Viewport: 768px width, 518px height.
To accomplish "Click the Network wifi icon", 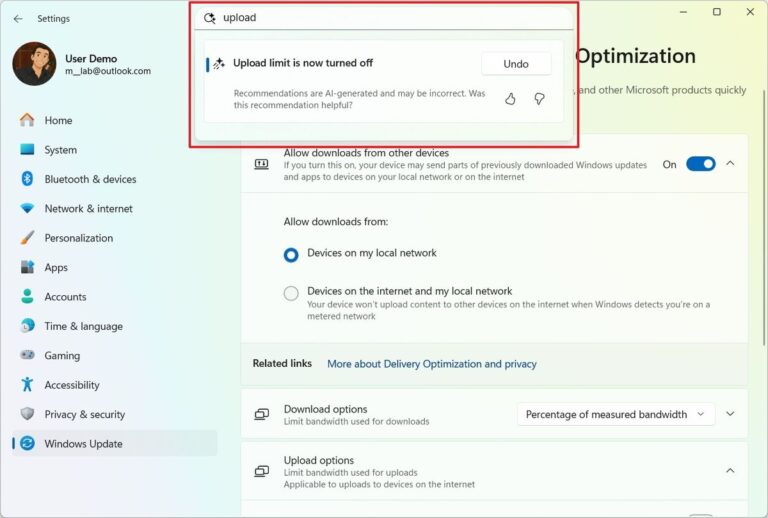I will (27, 209).
